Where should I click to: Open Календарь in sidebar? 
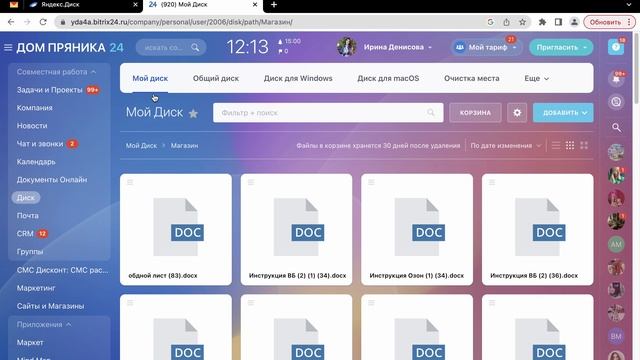click(36, 162)
